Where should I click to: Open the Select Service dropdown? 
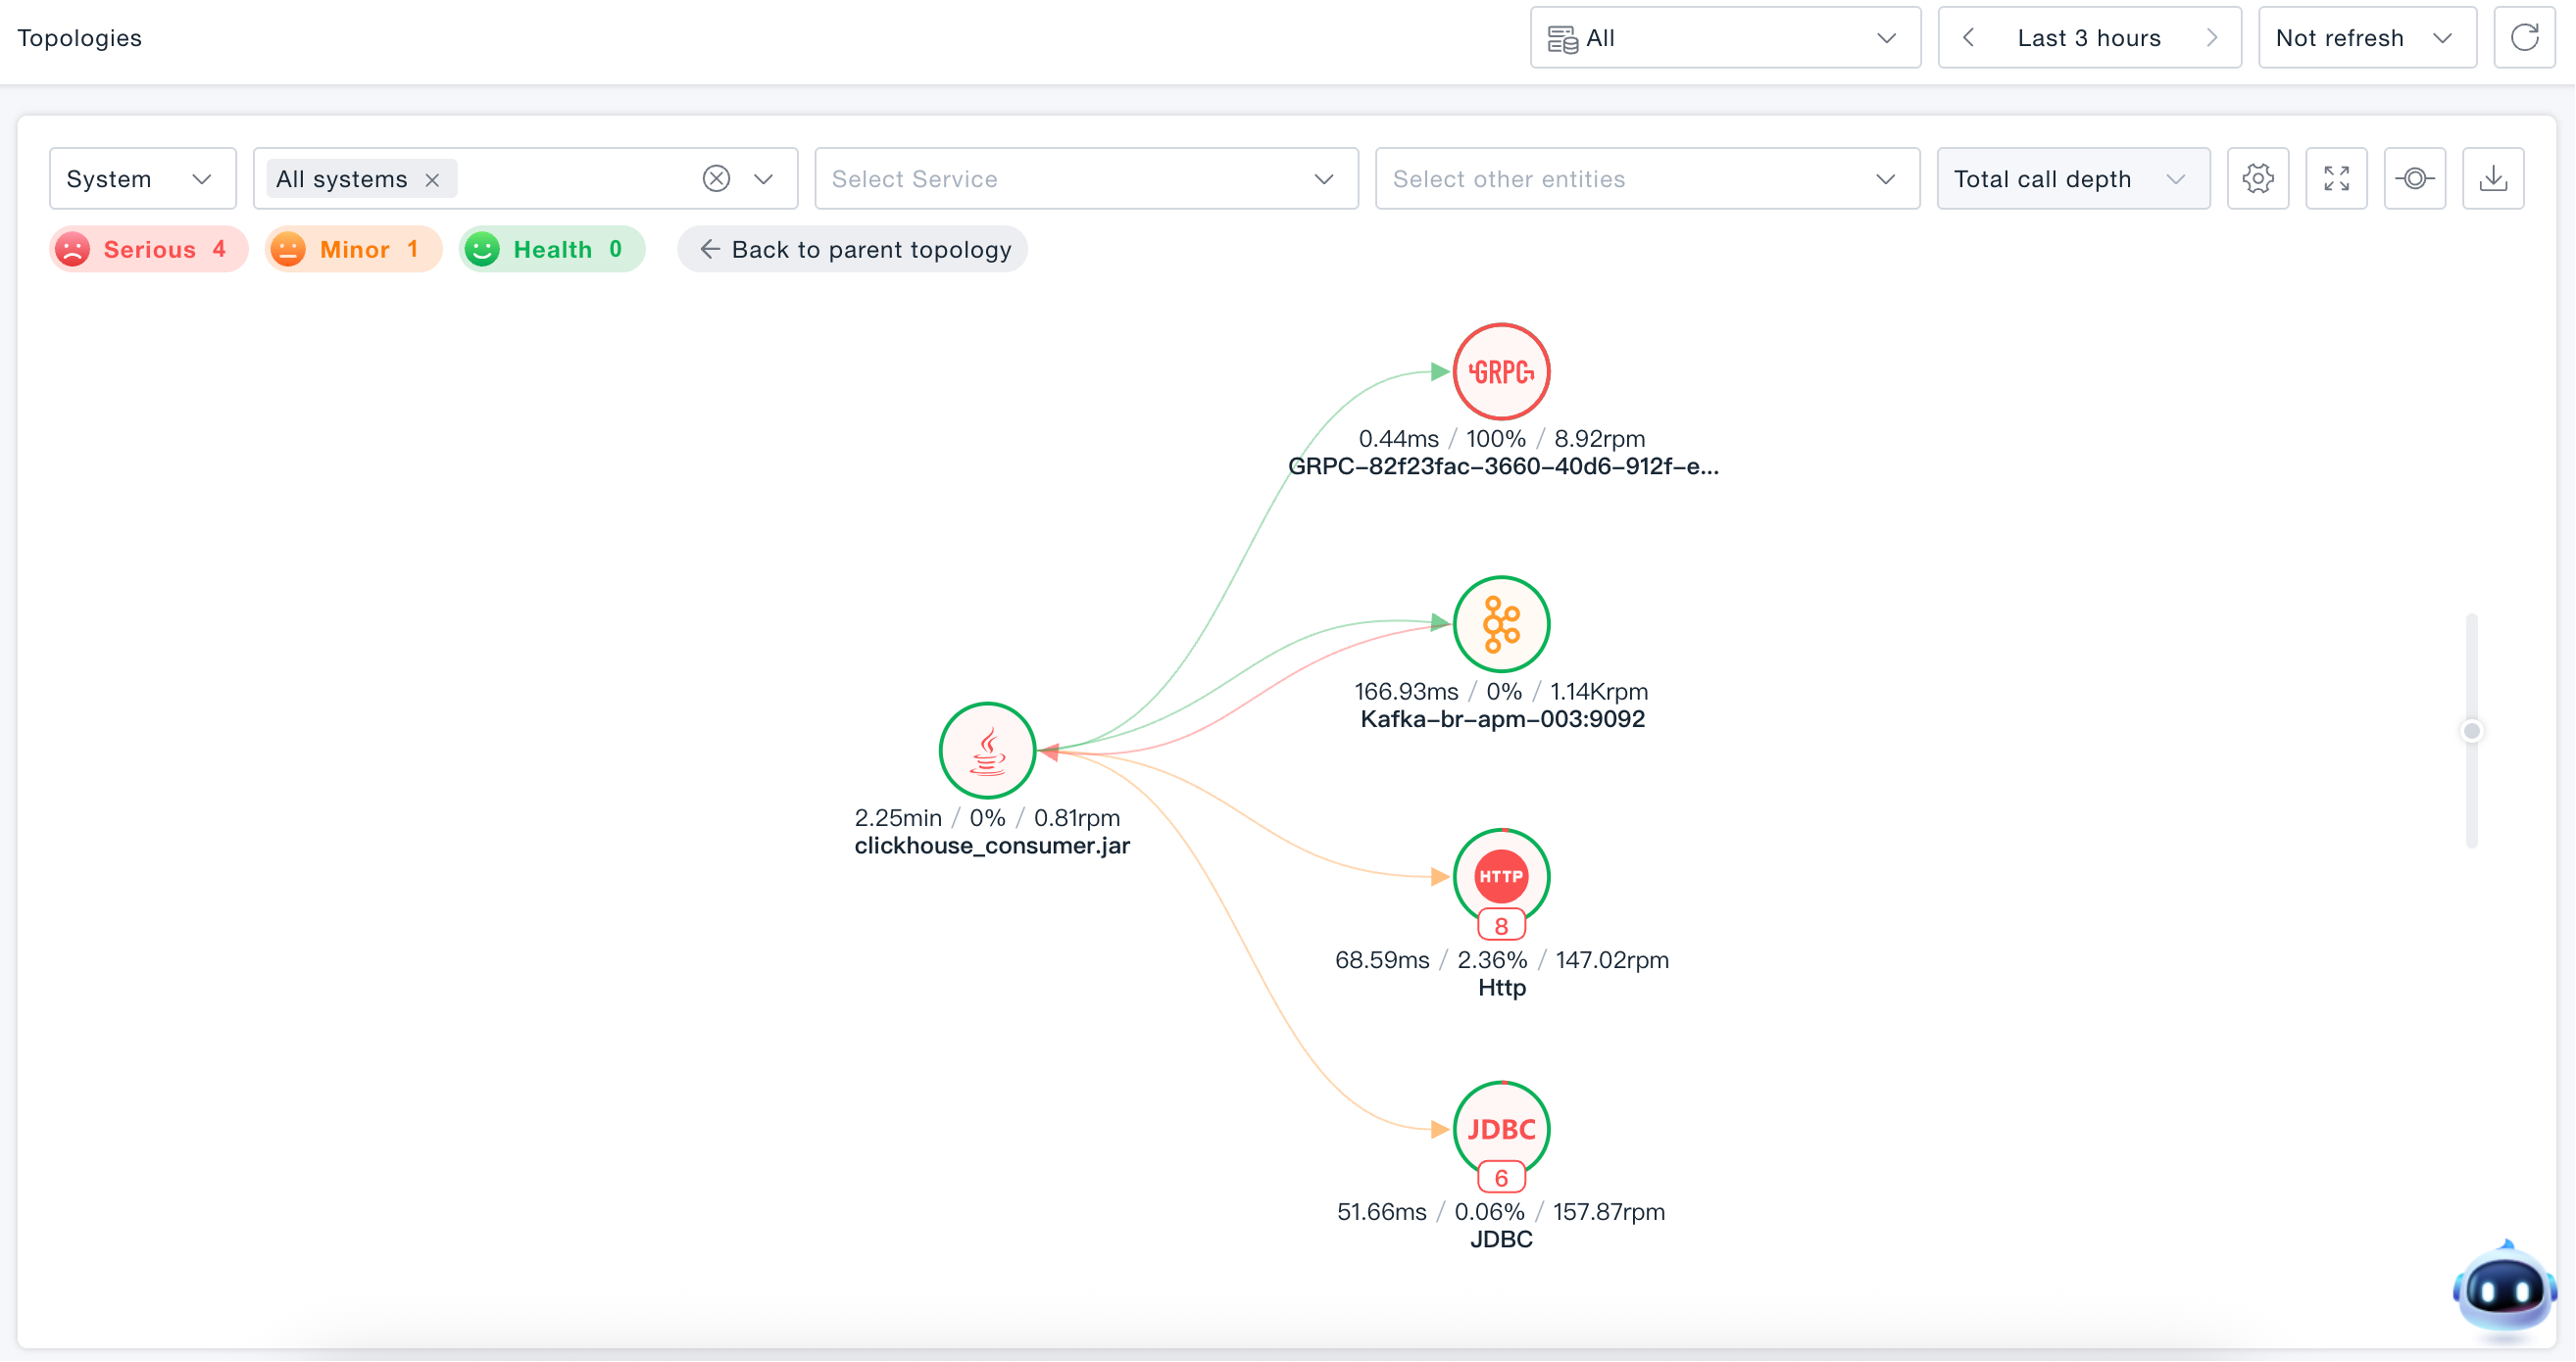pyautogui.click(x=1086, y=179)
